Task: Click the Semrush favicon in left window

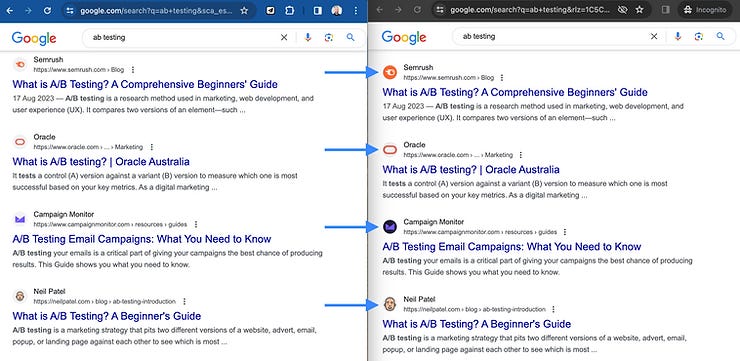Action: (x=20, y=64)
